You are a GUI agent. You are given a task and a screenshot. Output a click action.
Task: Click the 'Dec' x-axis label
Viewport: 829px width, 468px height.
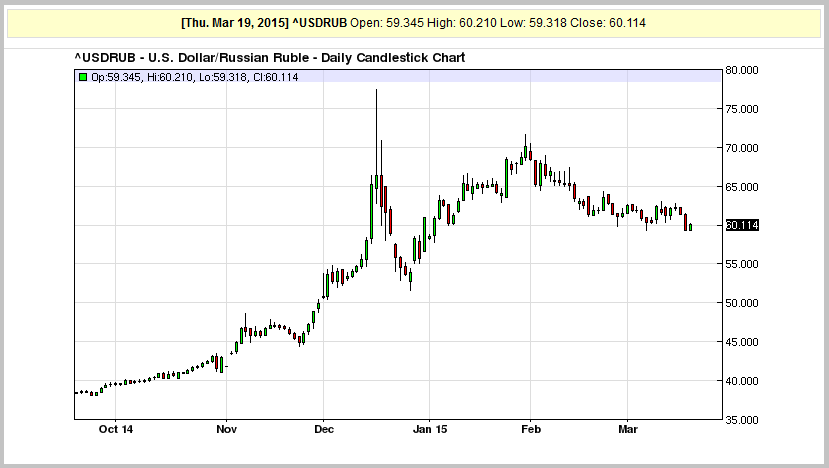(324, 429)
